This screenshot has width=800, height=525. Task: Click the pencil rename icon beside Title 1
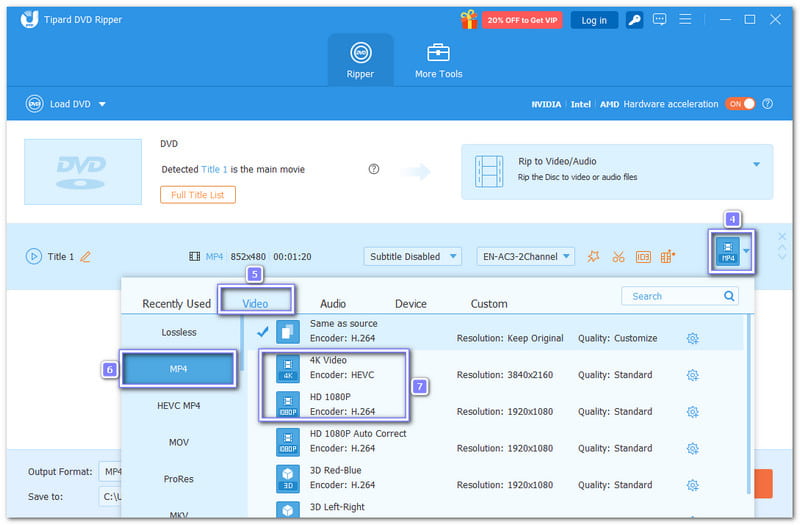pyautogui.click(x=85, y=257)
